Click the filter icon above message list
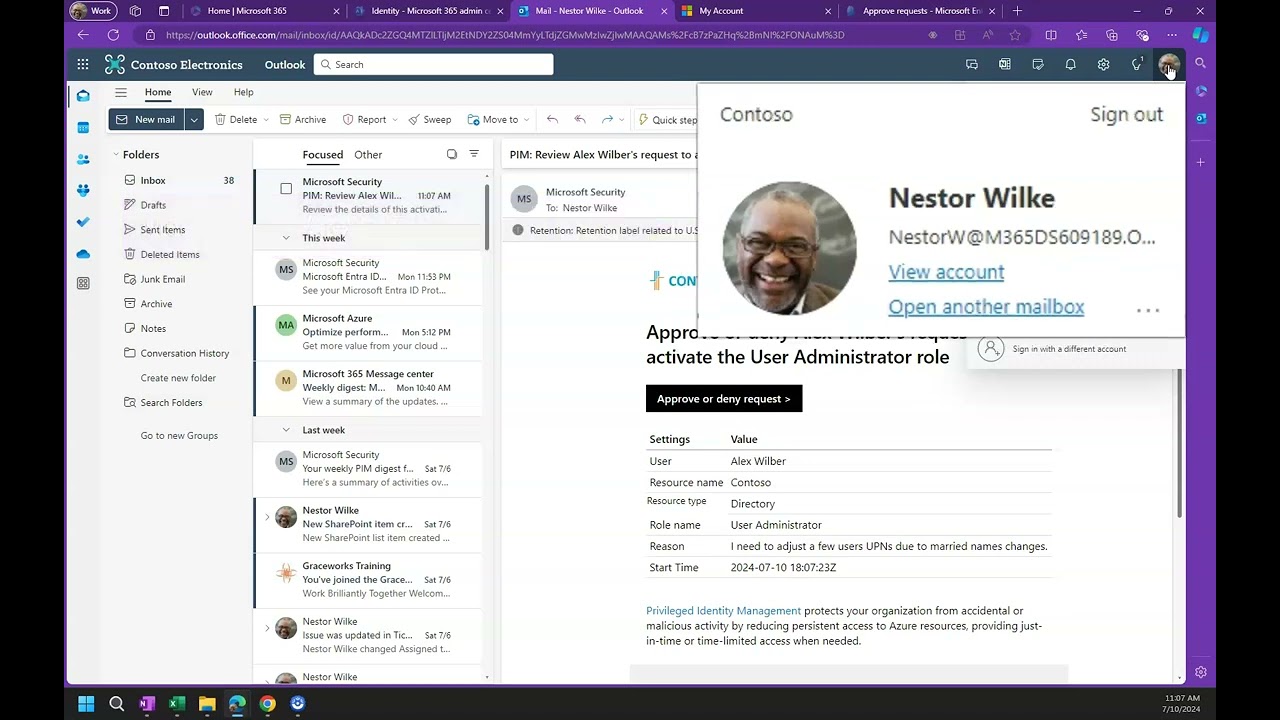 (x=474, y=154)
